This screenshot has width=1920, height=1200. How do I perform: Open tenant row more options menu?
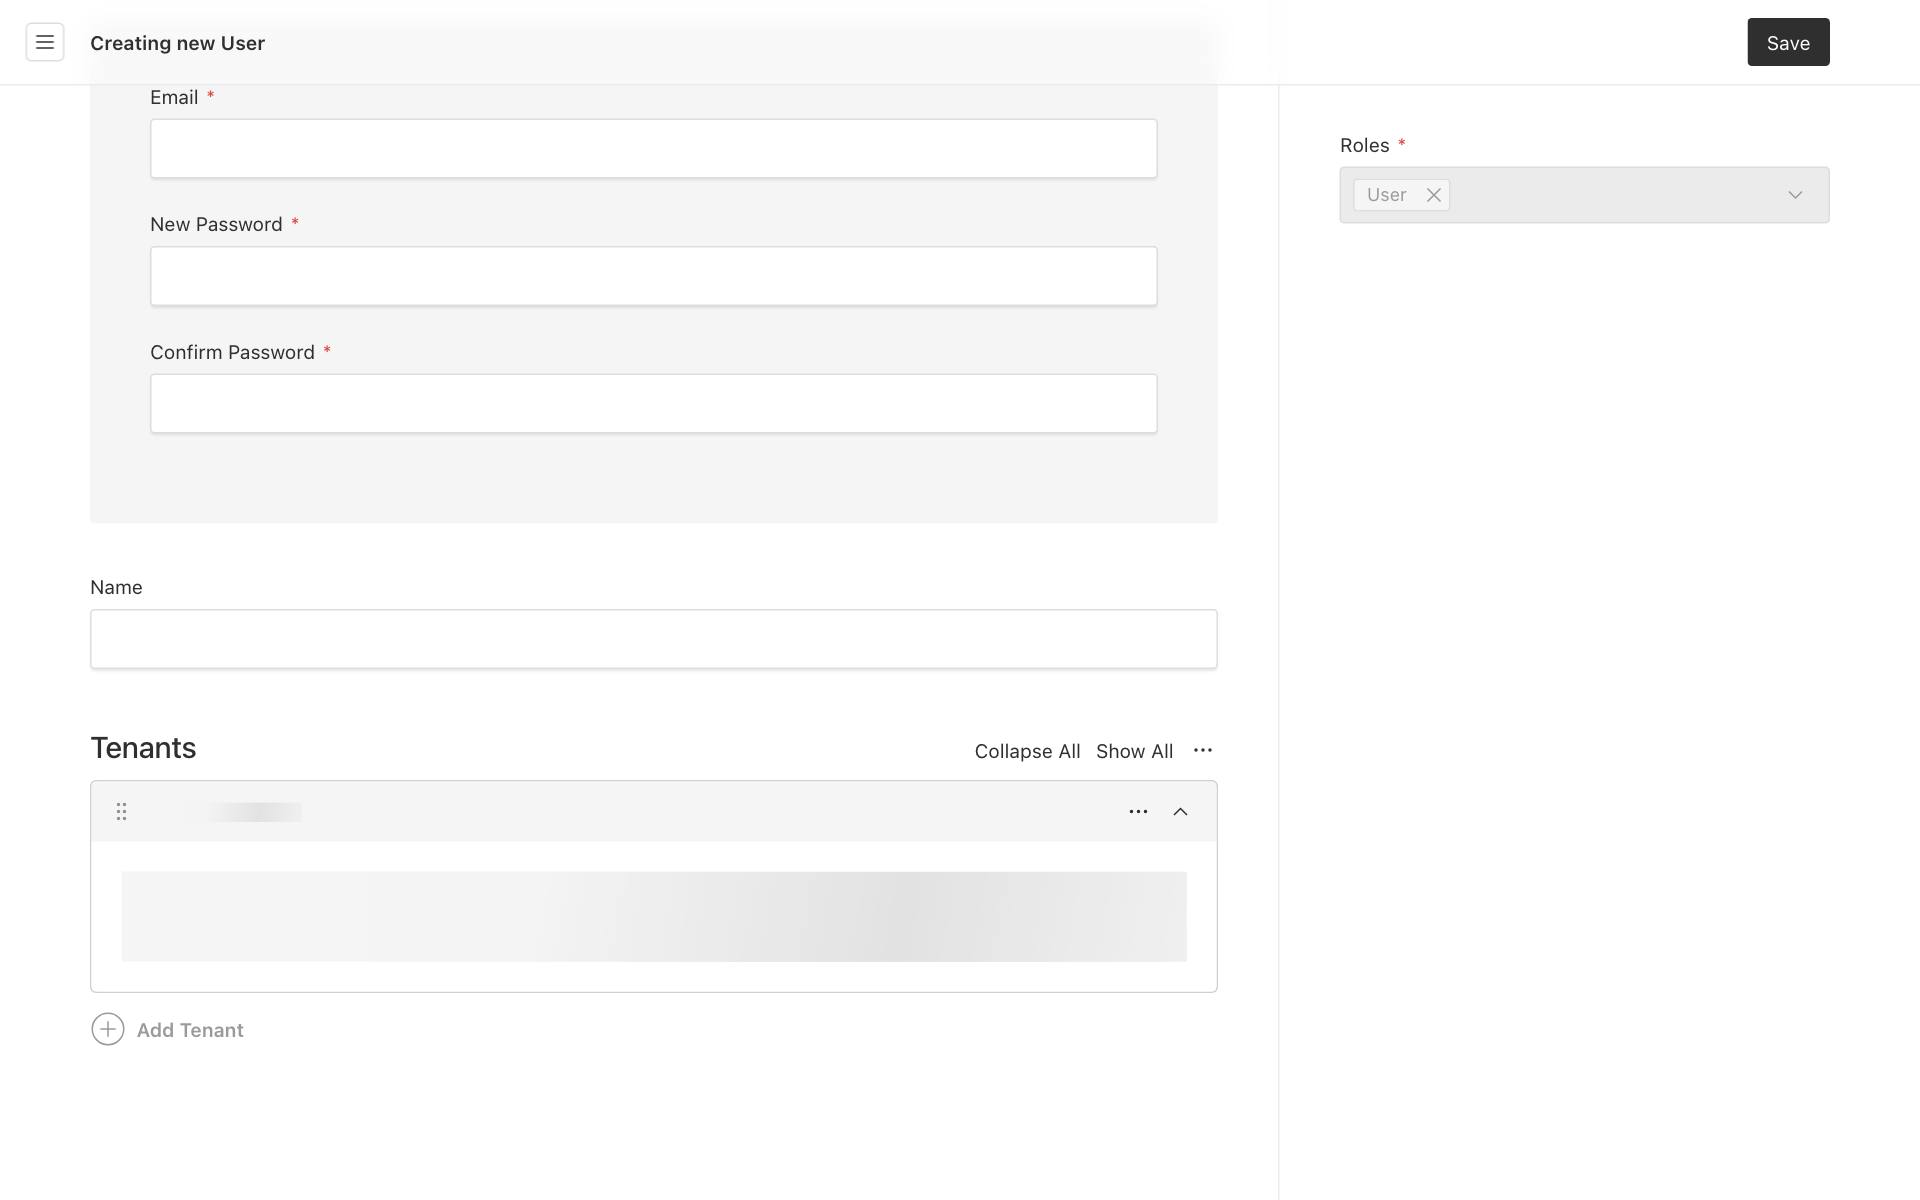(x=1138, y=811)
